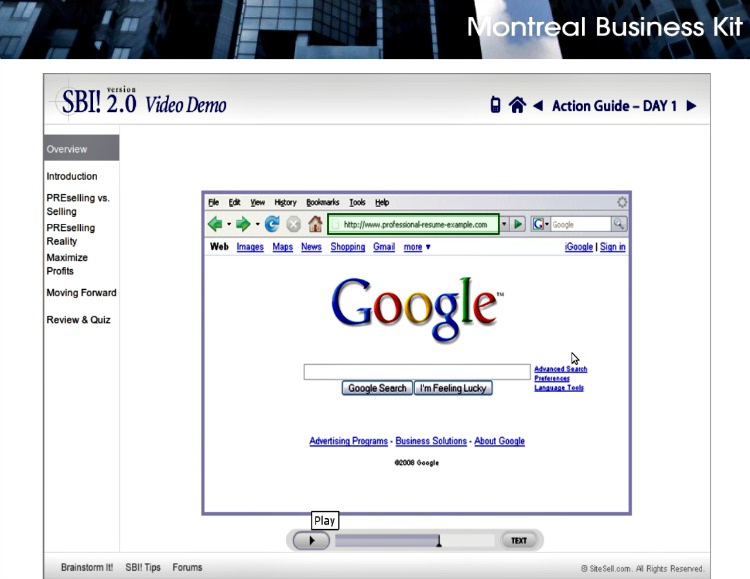Click the green Go arrow button

click(x=518, y=224)
